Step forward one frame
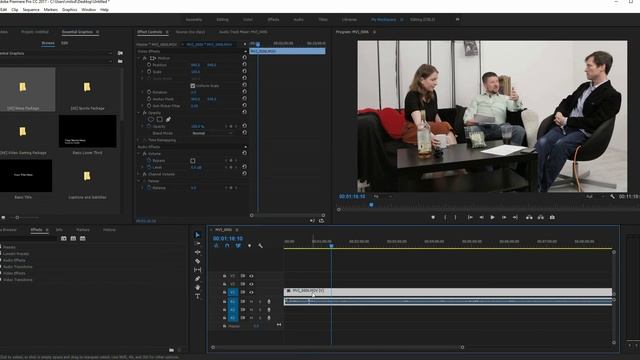The height and width of the screenshot is (360, 640). pos(504,218)
